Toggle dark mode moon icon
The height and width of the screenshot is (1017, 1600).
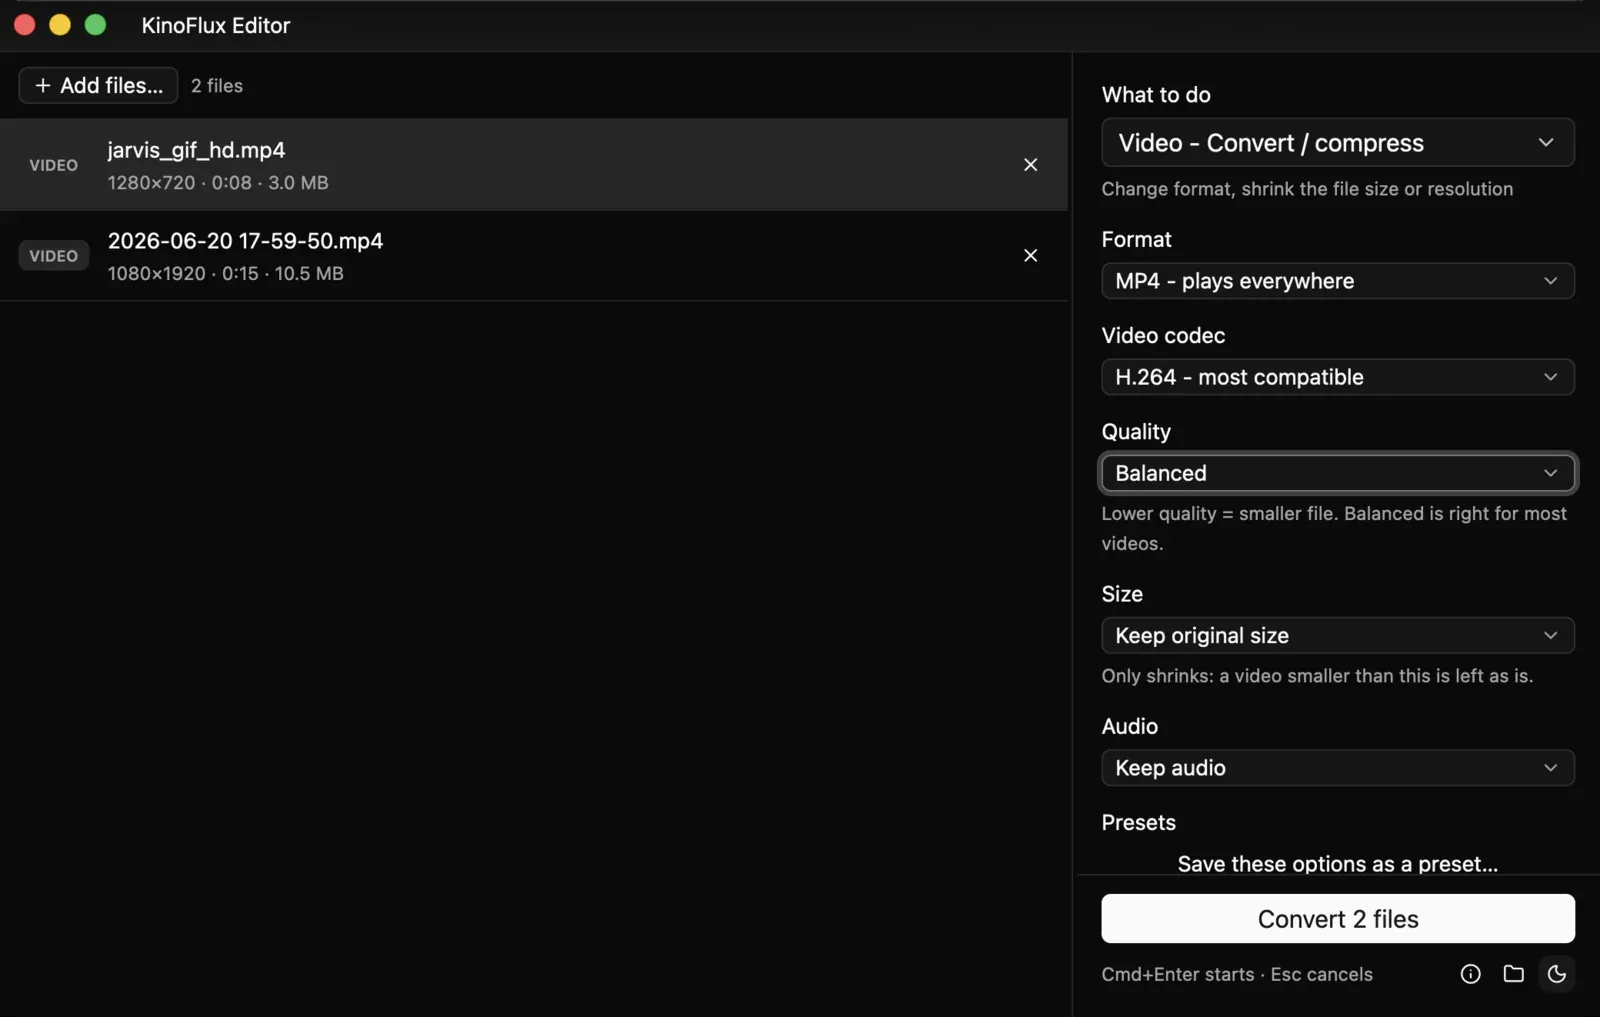[1557, 974]
